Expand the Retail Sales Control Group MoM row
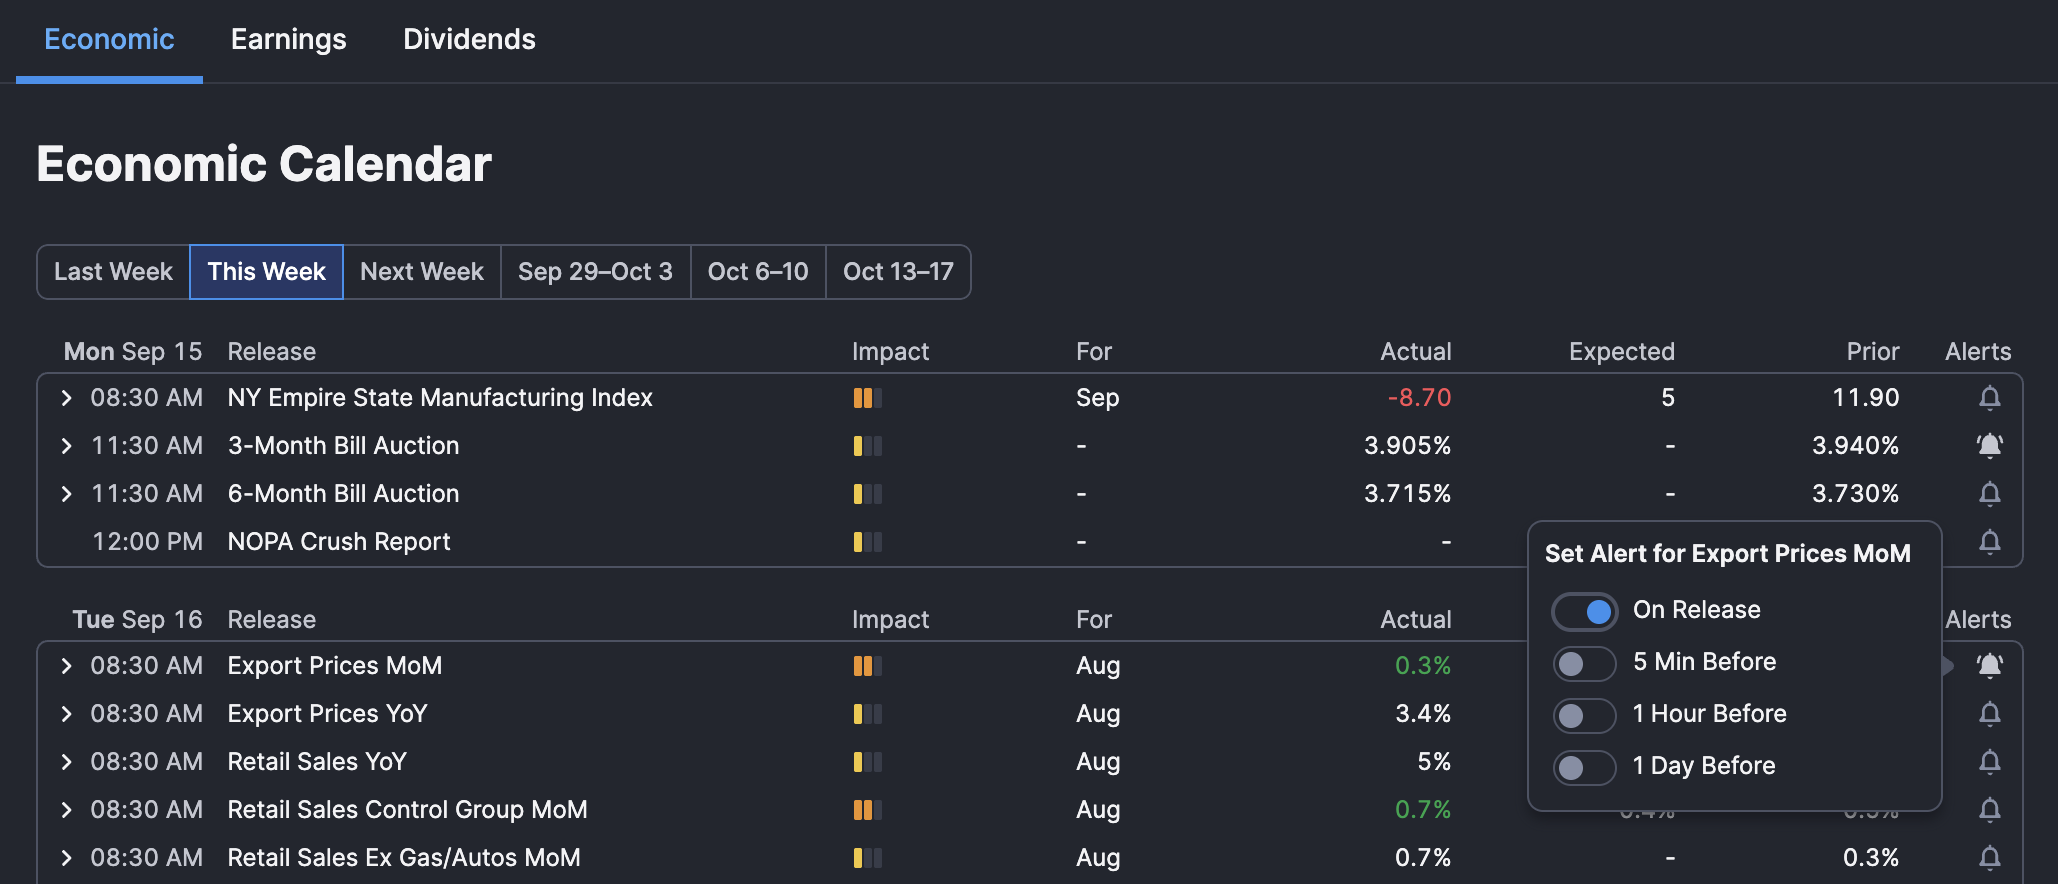This screenshot has width=2058, height=884. [x=66, y=810]
